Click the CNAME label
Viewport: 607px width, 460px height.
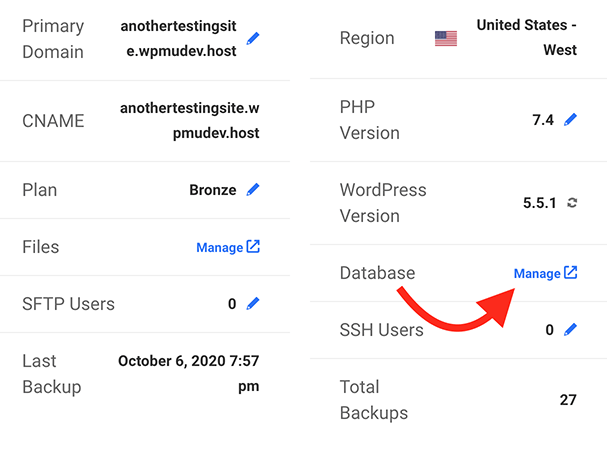pos(53,121)
